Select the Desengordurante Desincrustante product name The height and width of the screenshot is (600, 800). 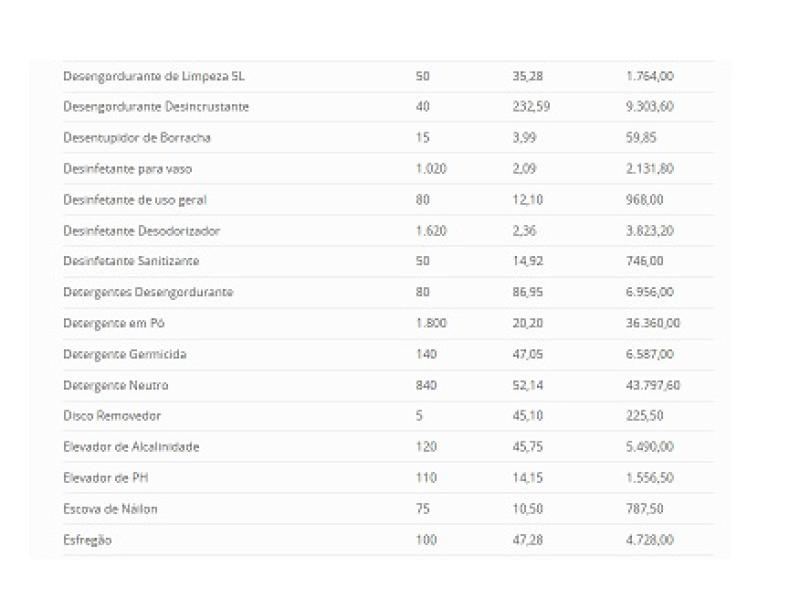click(x=156, y=107)
